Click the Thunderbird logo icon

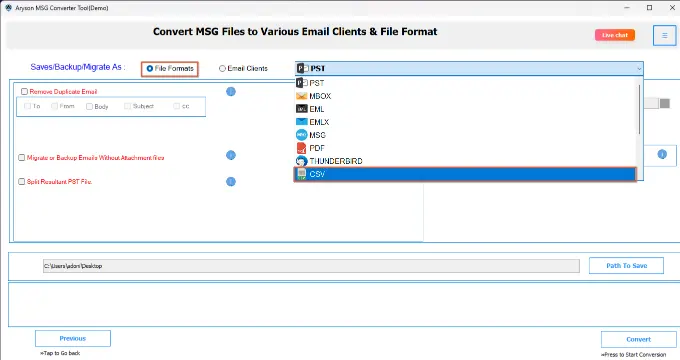(301, 161)
